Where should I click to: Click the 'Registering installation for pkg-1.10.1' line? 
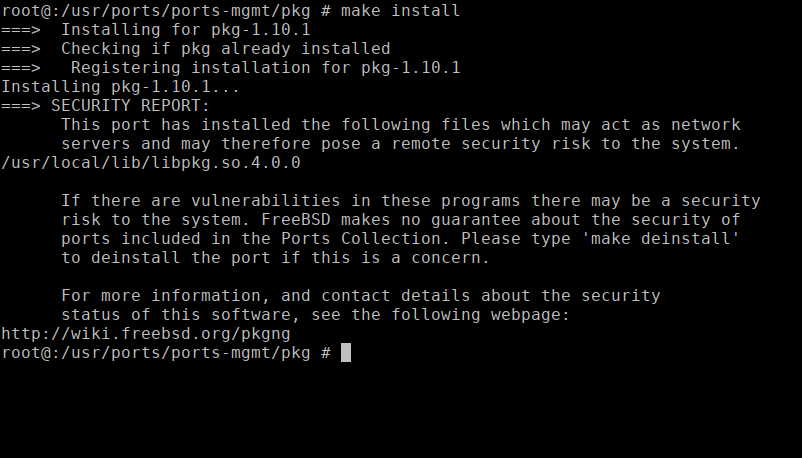(266, 67)
